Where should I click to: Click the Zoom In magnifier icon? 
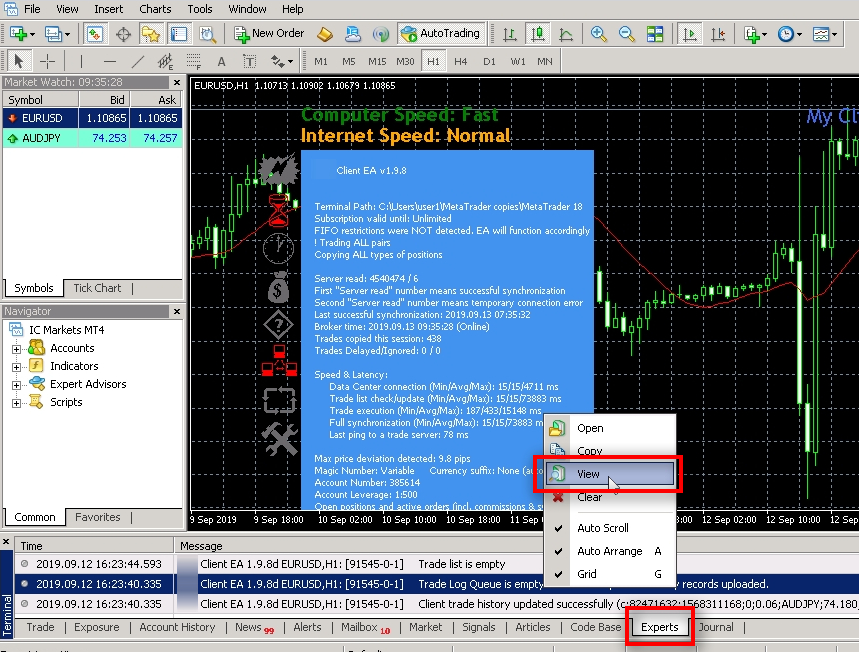point(597,33)
